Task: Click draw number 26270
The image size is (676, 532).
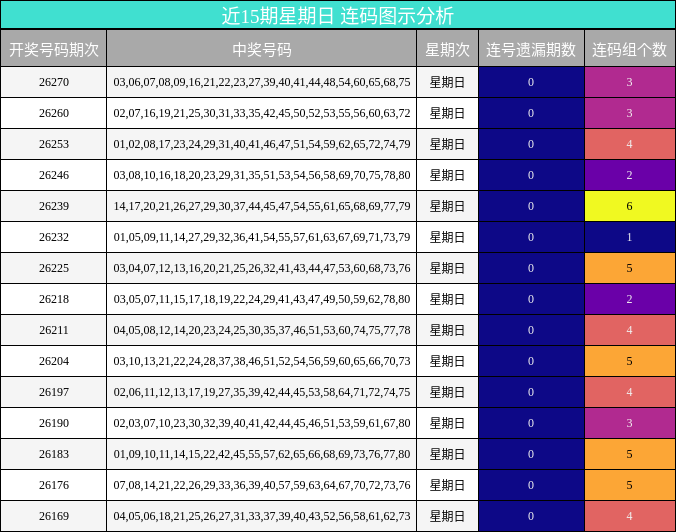Action: point(54,82)
